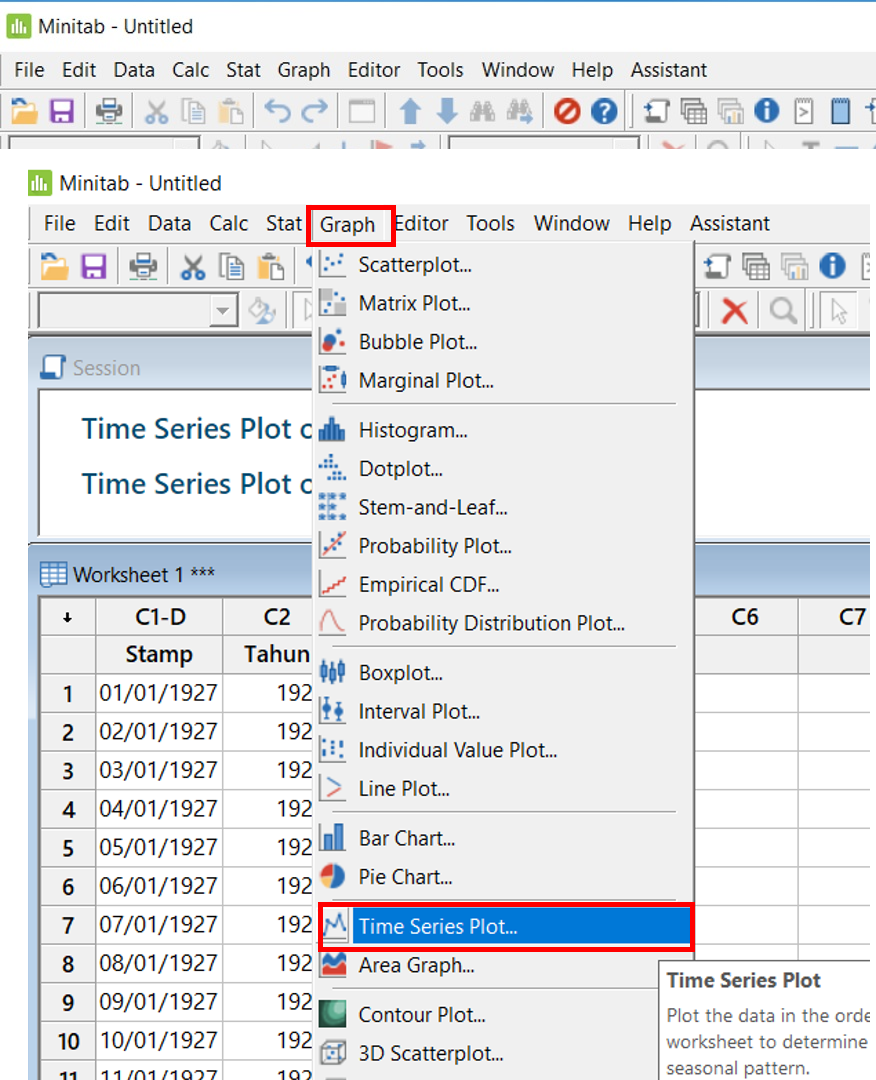Open combo box dropdown in front window toolbar

222,311
